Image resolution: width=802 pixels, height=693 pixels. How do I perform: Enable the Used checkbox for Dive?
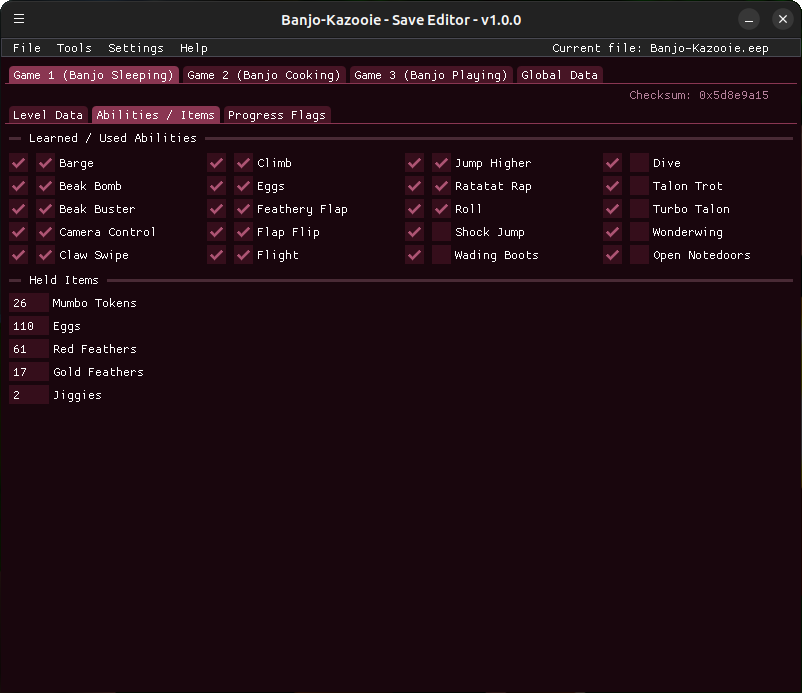[x=639, y=163]
